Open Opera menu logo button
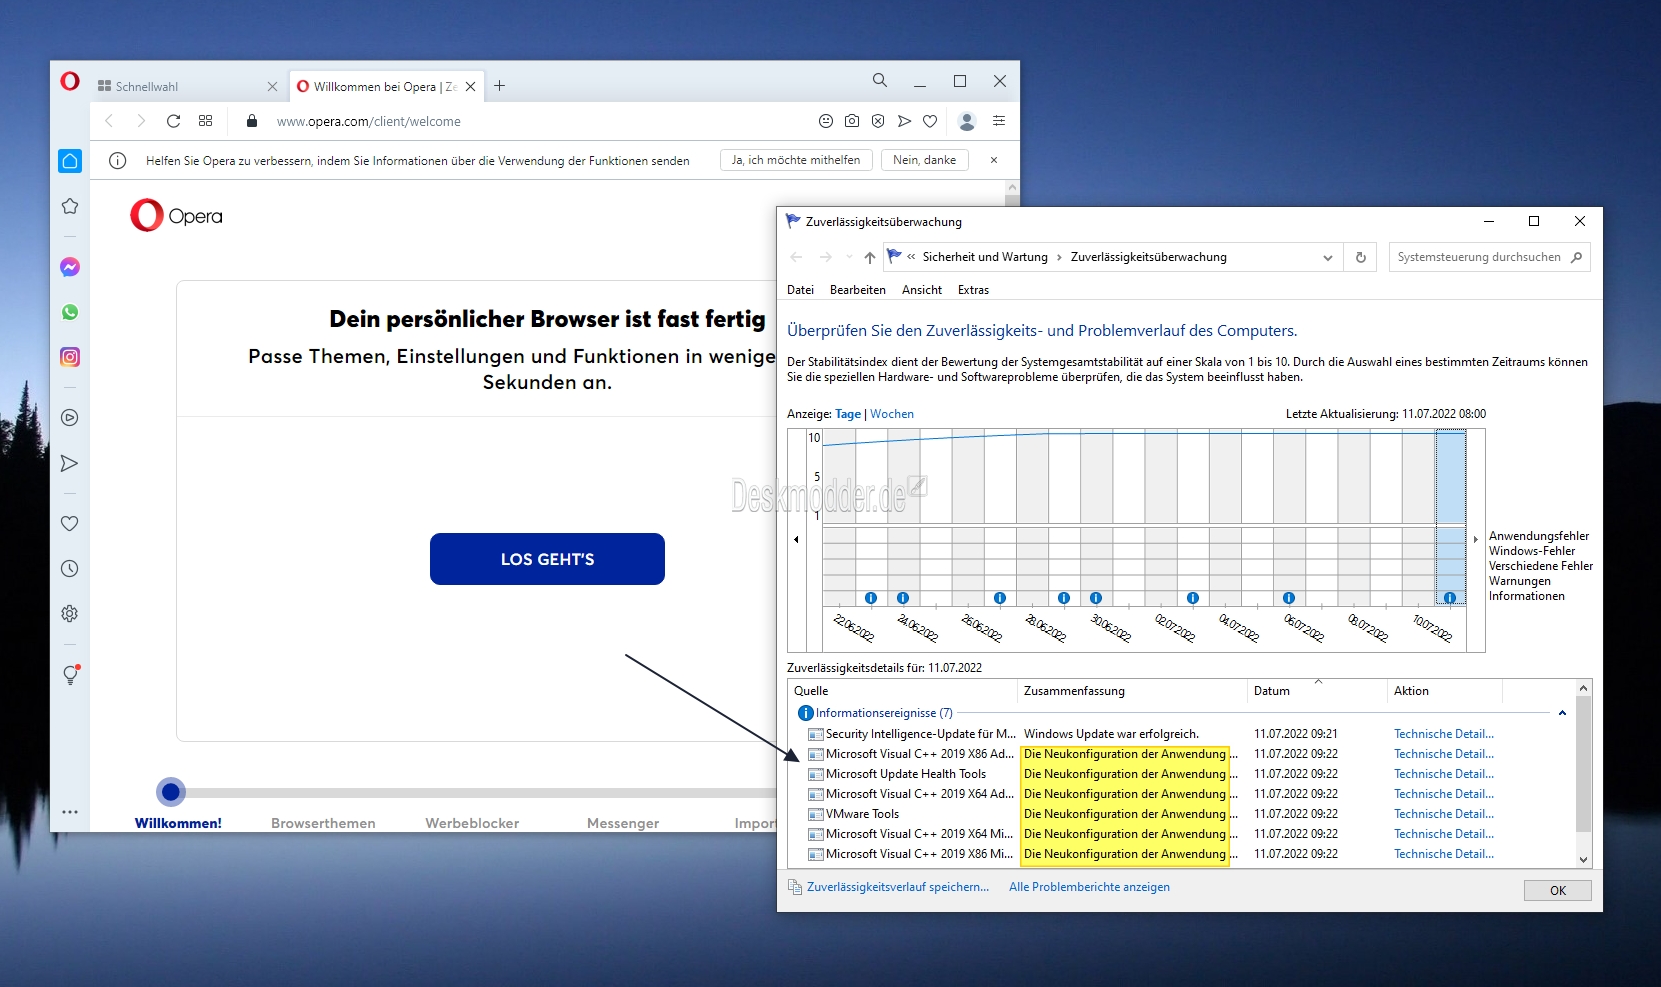The height and width of the screenshot is (987, 1661). point(70,81)
